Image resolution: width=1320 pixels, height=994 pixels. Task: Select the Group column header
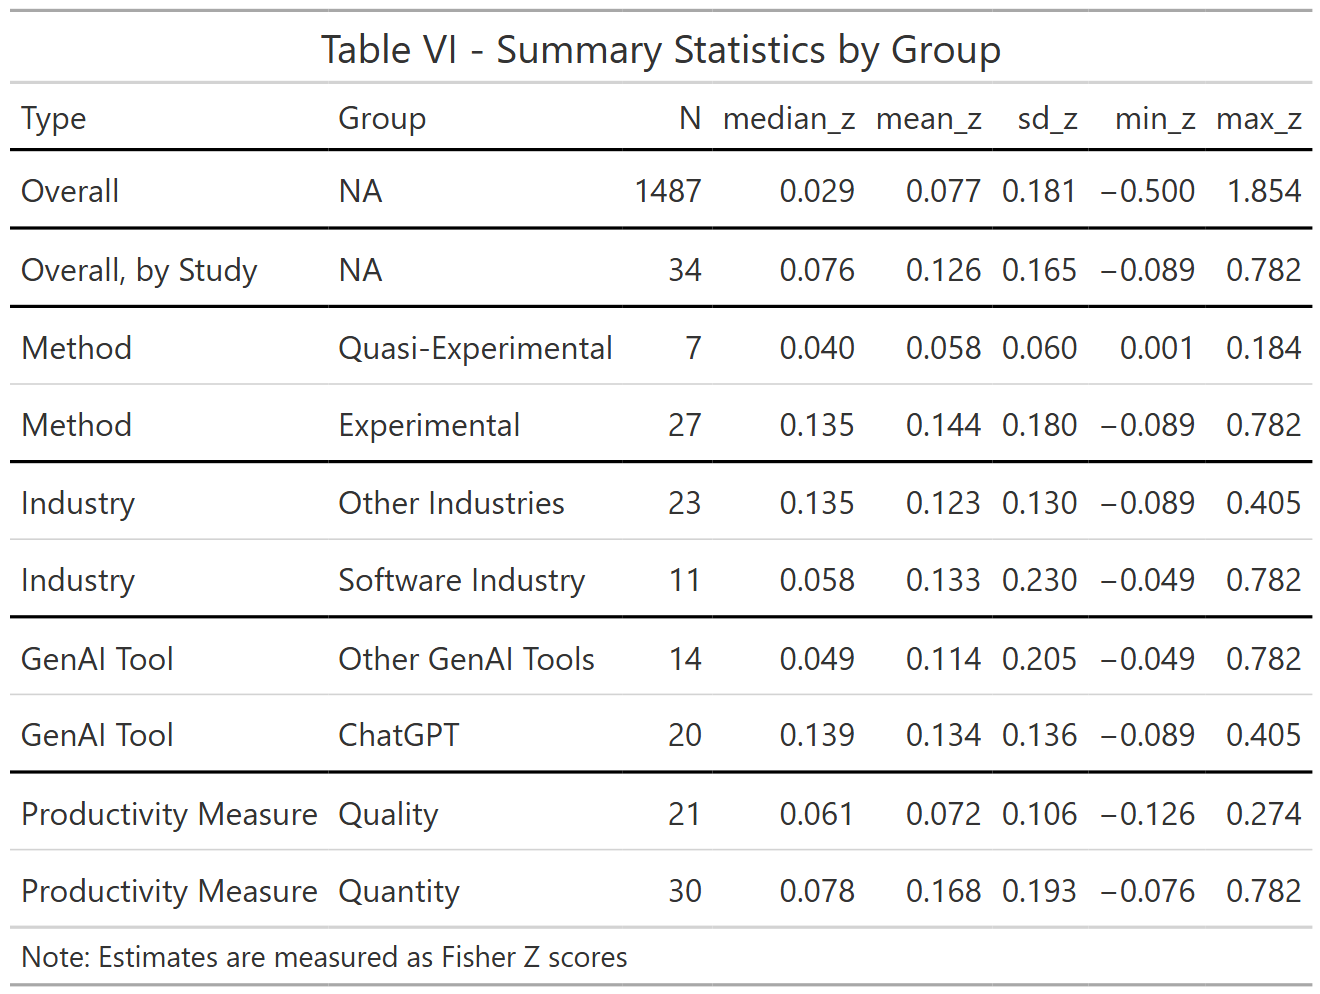pos(382,119)
